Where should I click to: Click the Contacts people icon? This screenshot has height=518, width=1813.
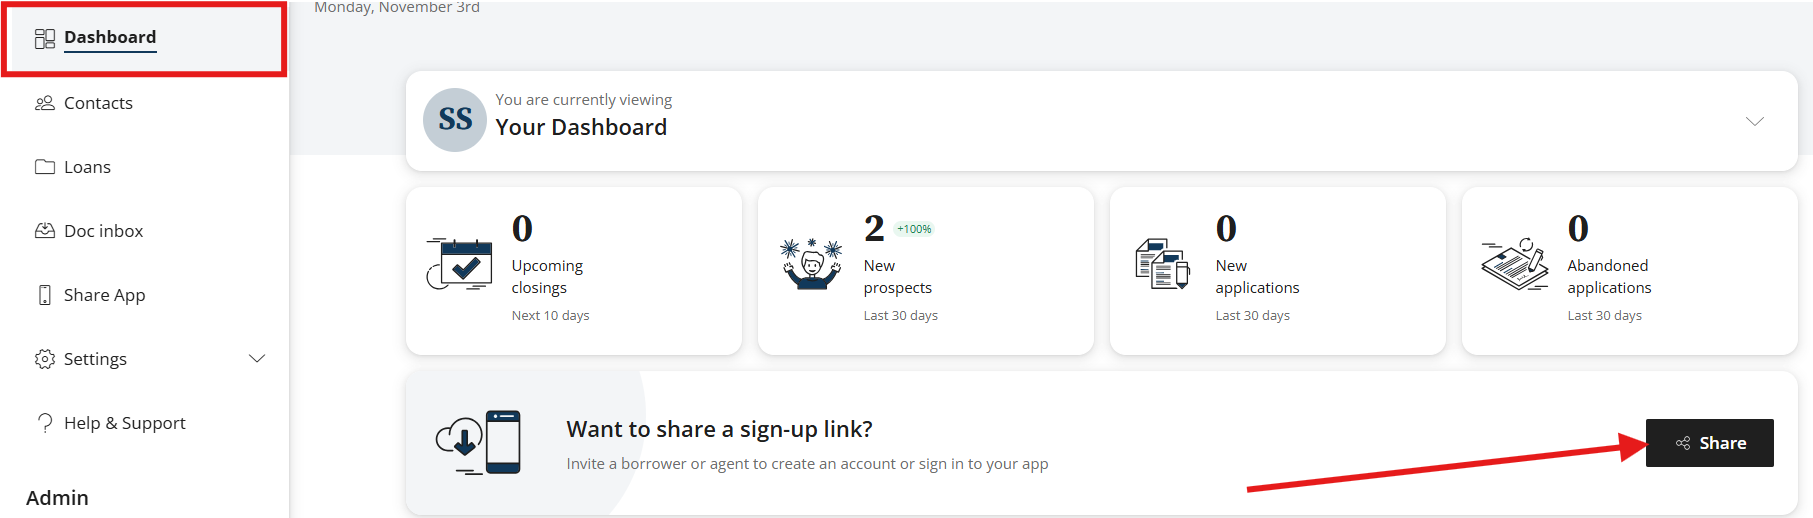[44, 103]
